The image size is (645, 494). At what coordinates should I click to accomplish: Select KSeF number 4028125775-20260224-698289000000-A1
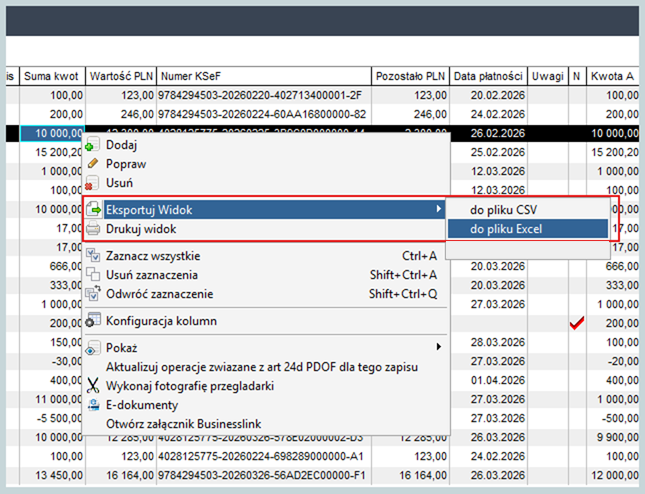coord(261,456)
